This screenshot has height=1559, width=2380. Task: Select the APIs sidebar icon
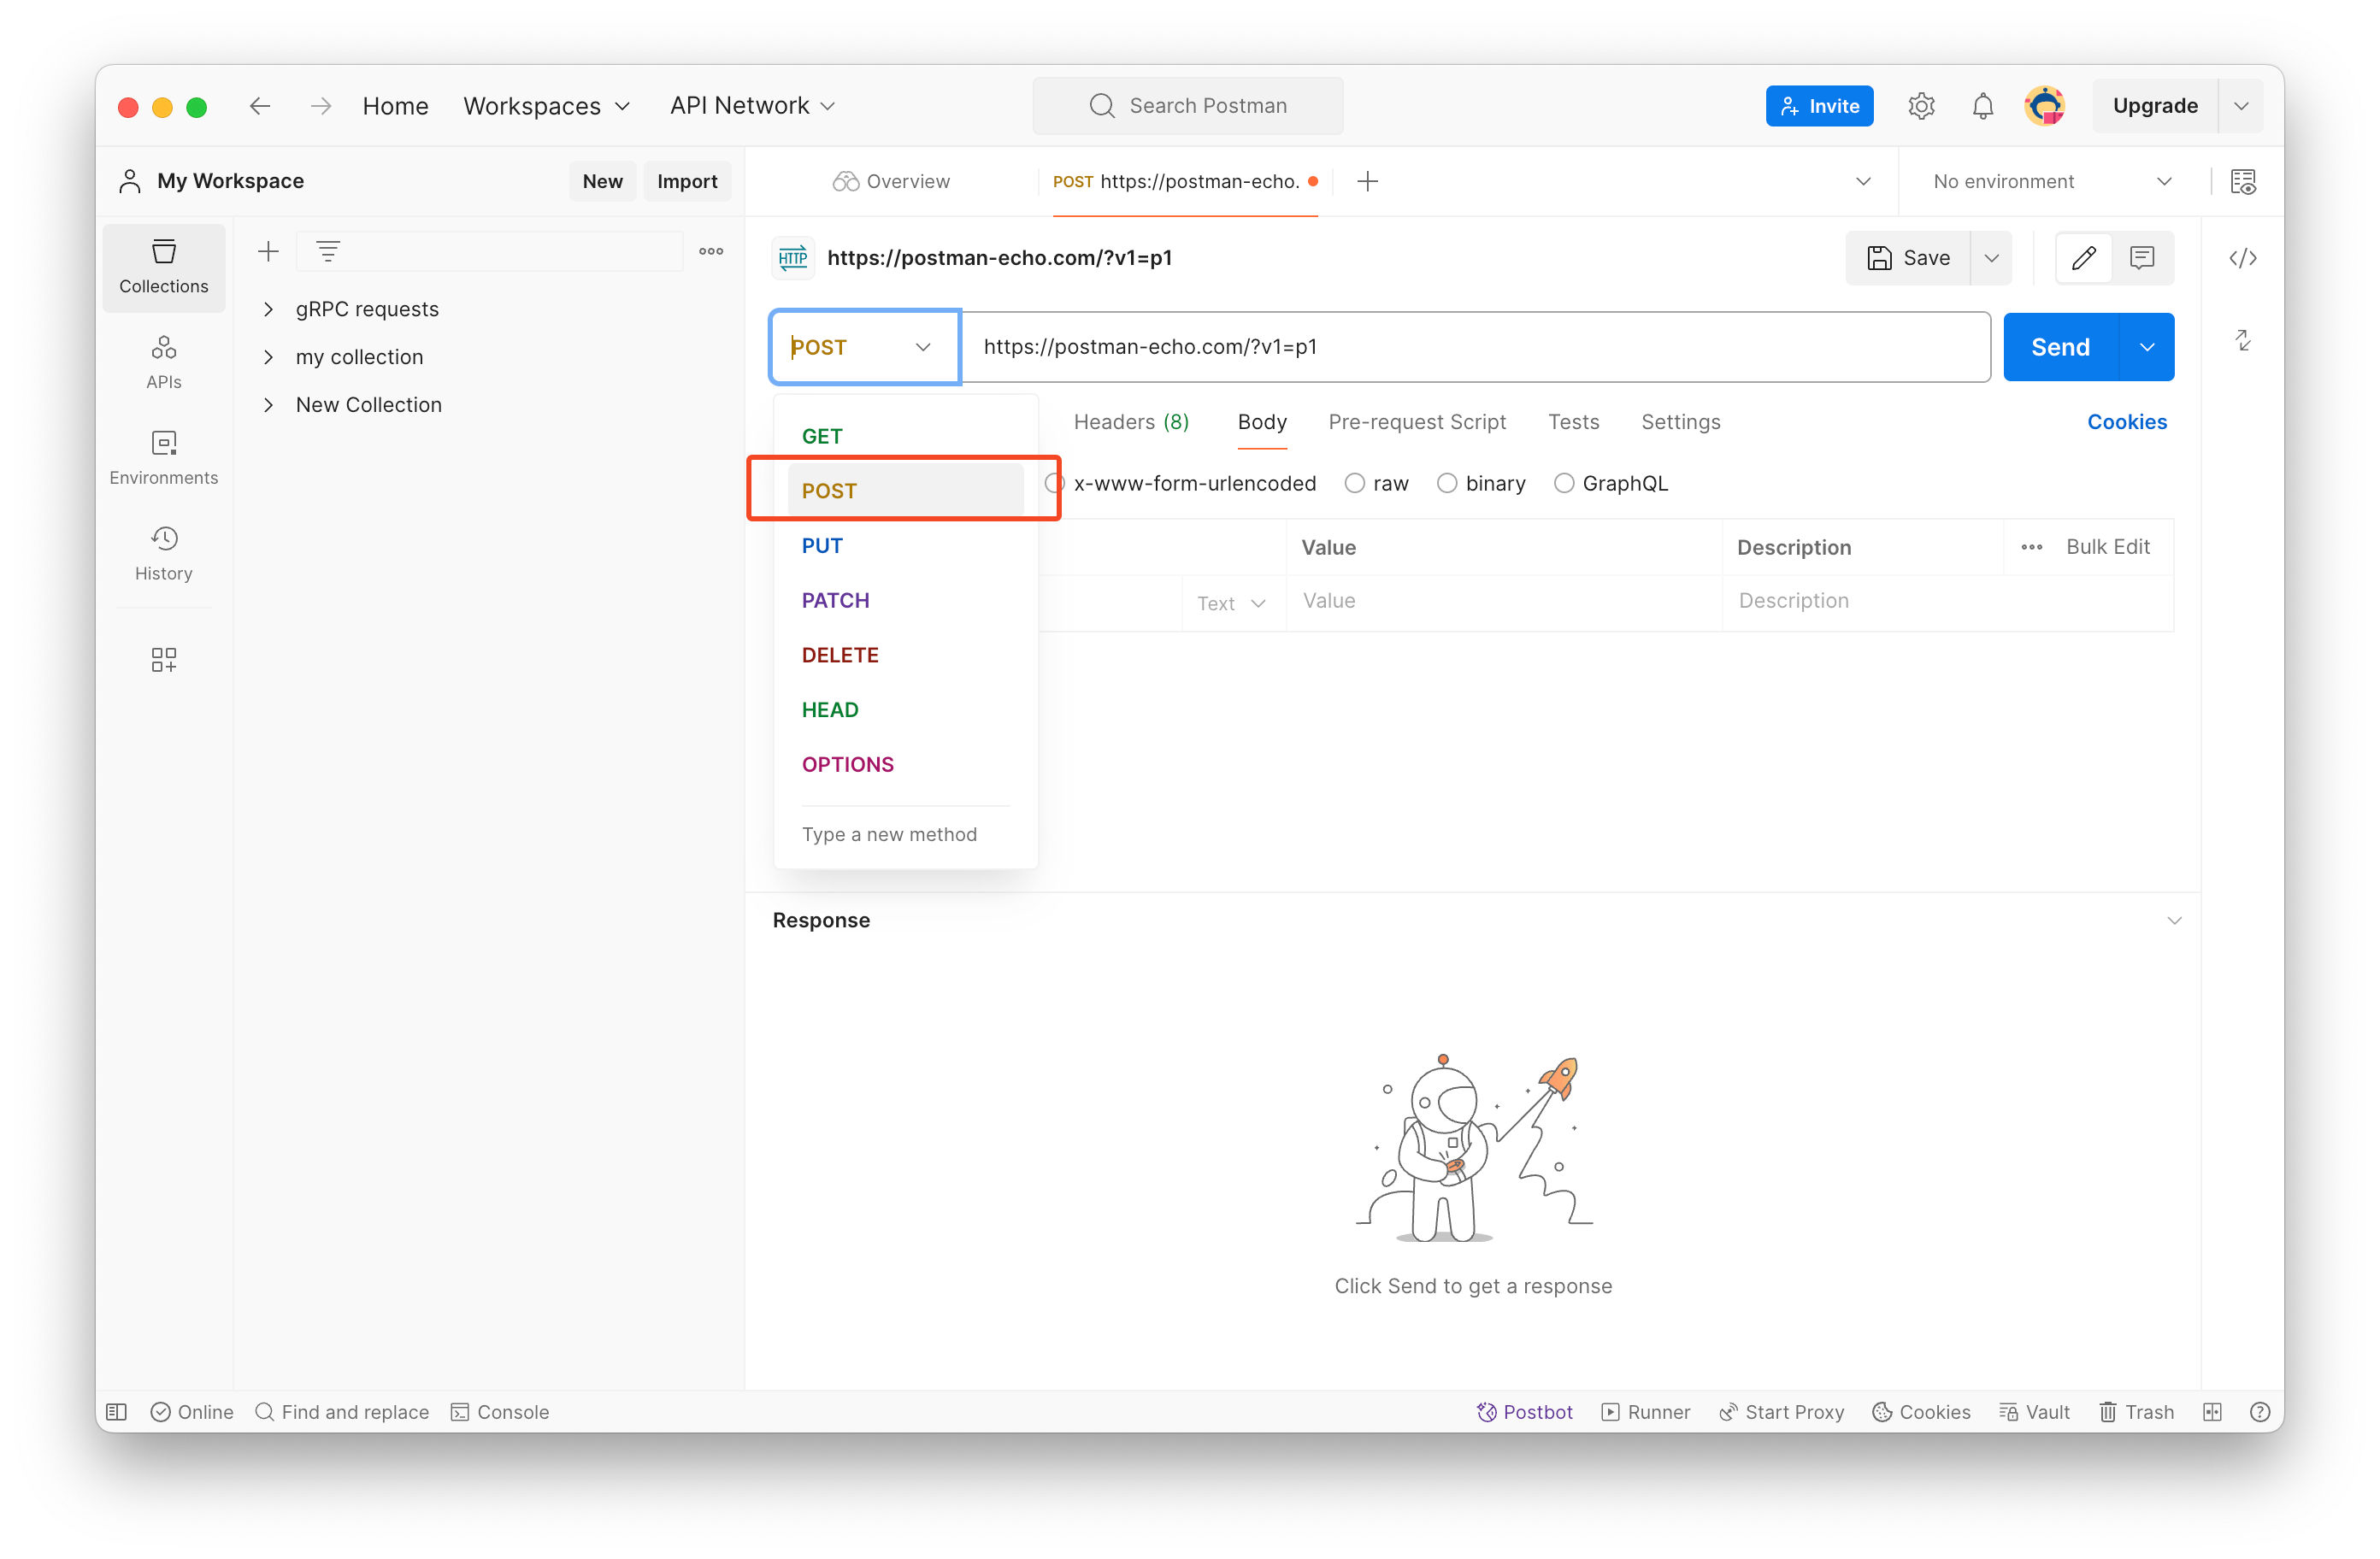[x=163, y=360]
